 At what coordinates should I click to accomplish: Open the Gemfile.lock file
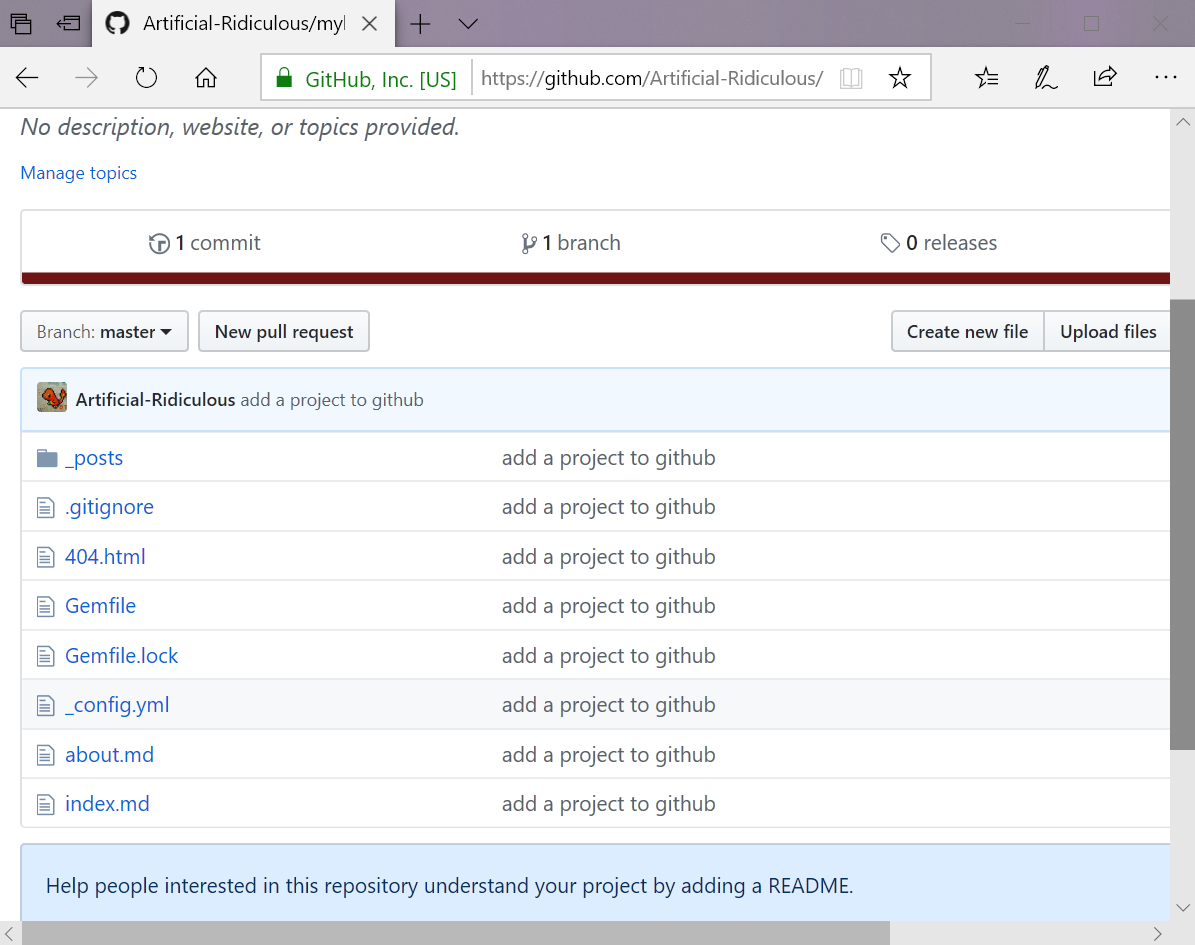pyautogui.click(x=121, y=655)
